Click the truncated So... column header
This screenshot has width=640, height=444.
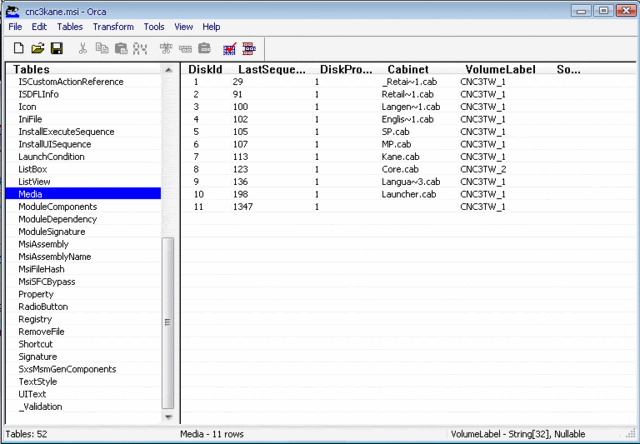(x=569, y=69)
